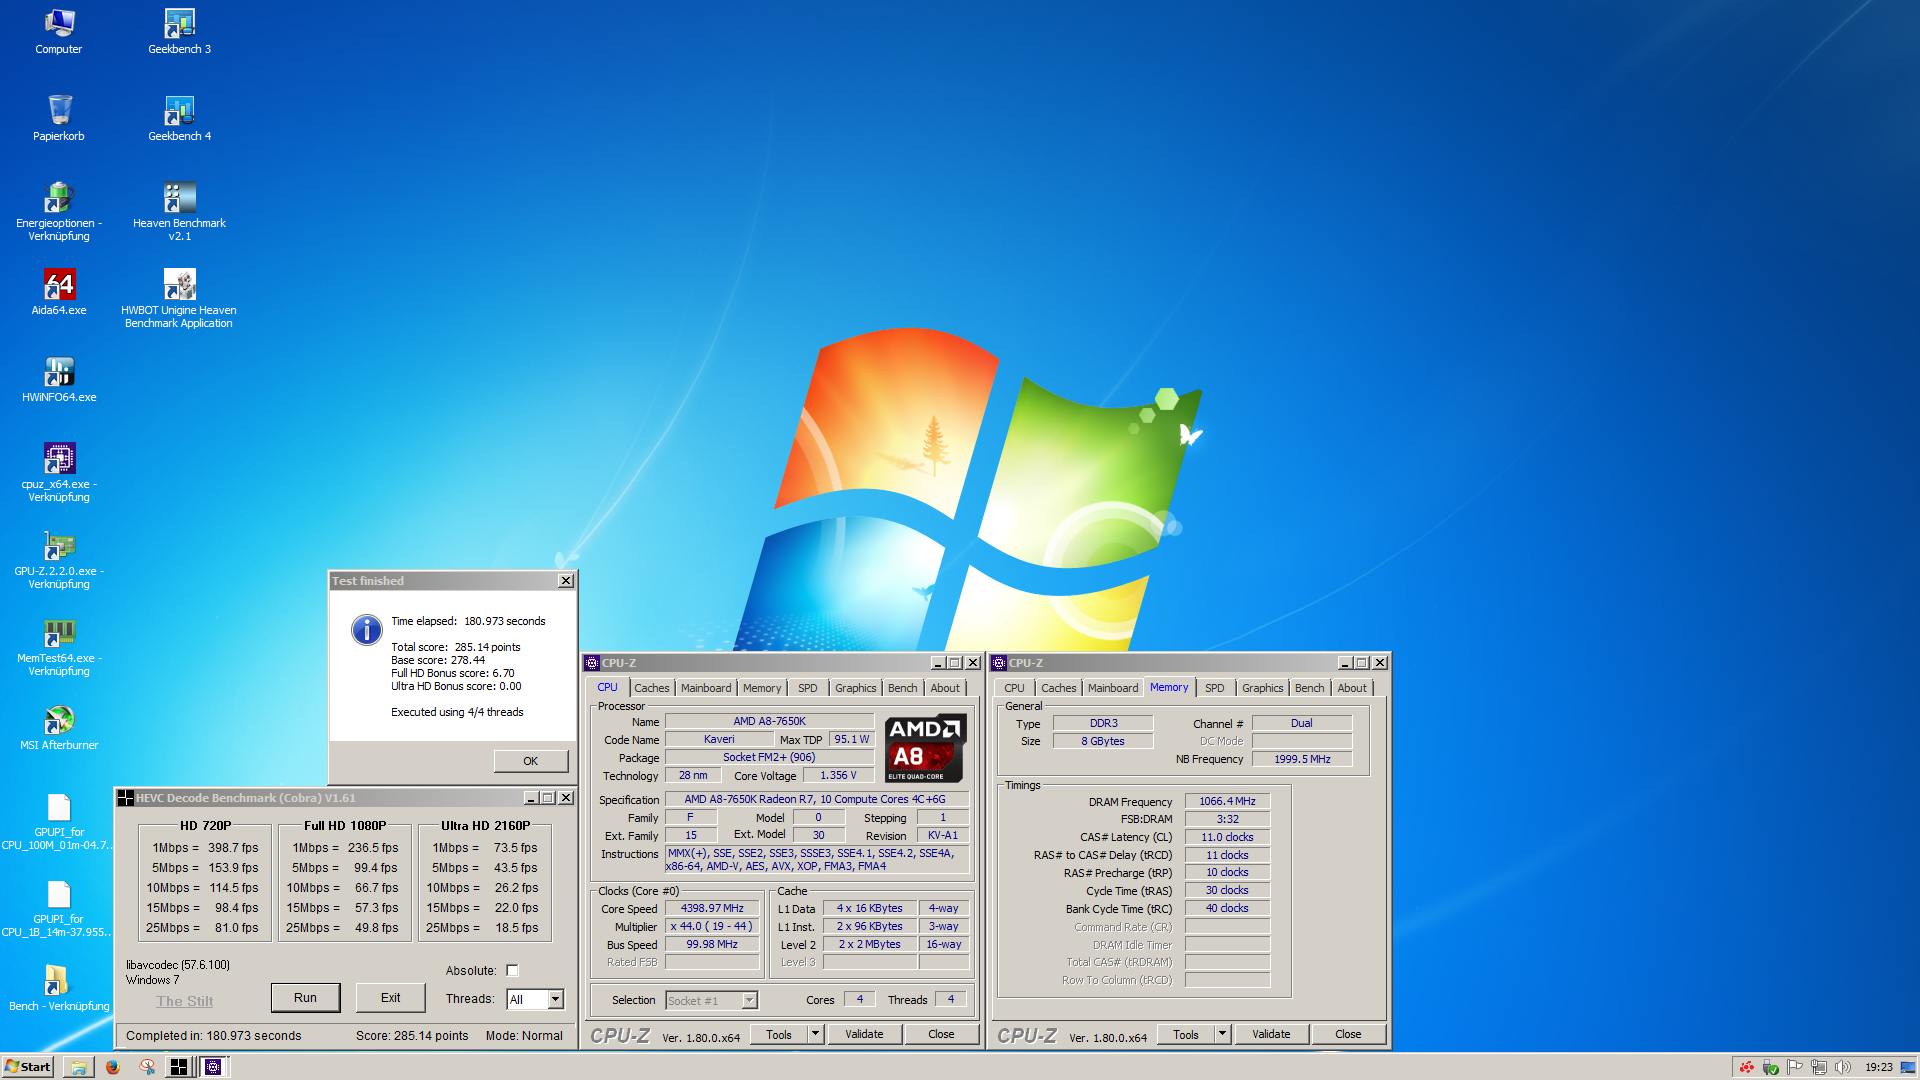Open The Stilt link in HEVC benchmark

(184, 1001)
